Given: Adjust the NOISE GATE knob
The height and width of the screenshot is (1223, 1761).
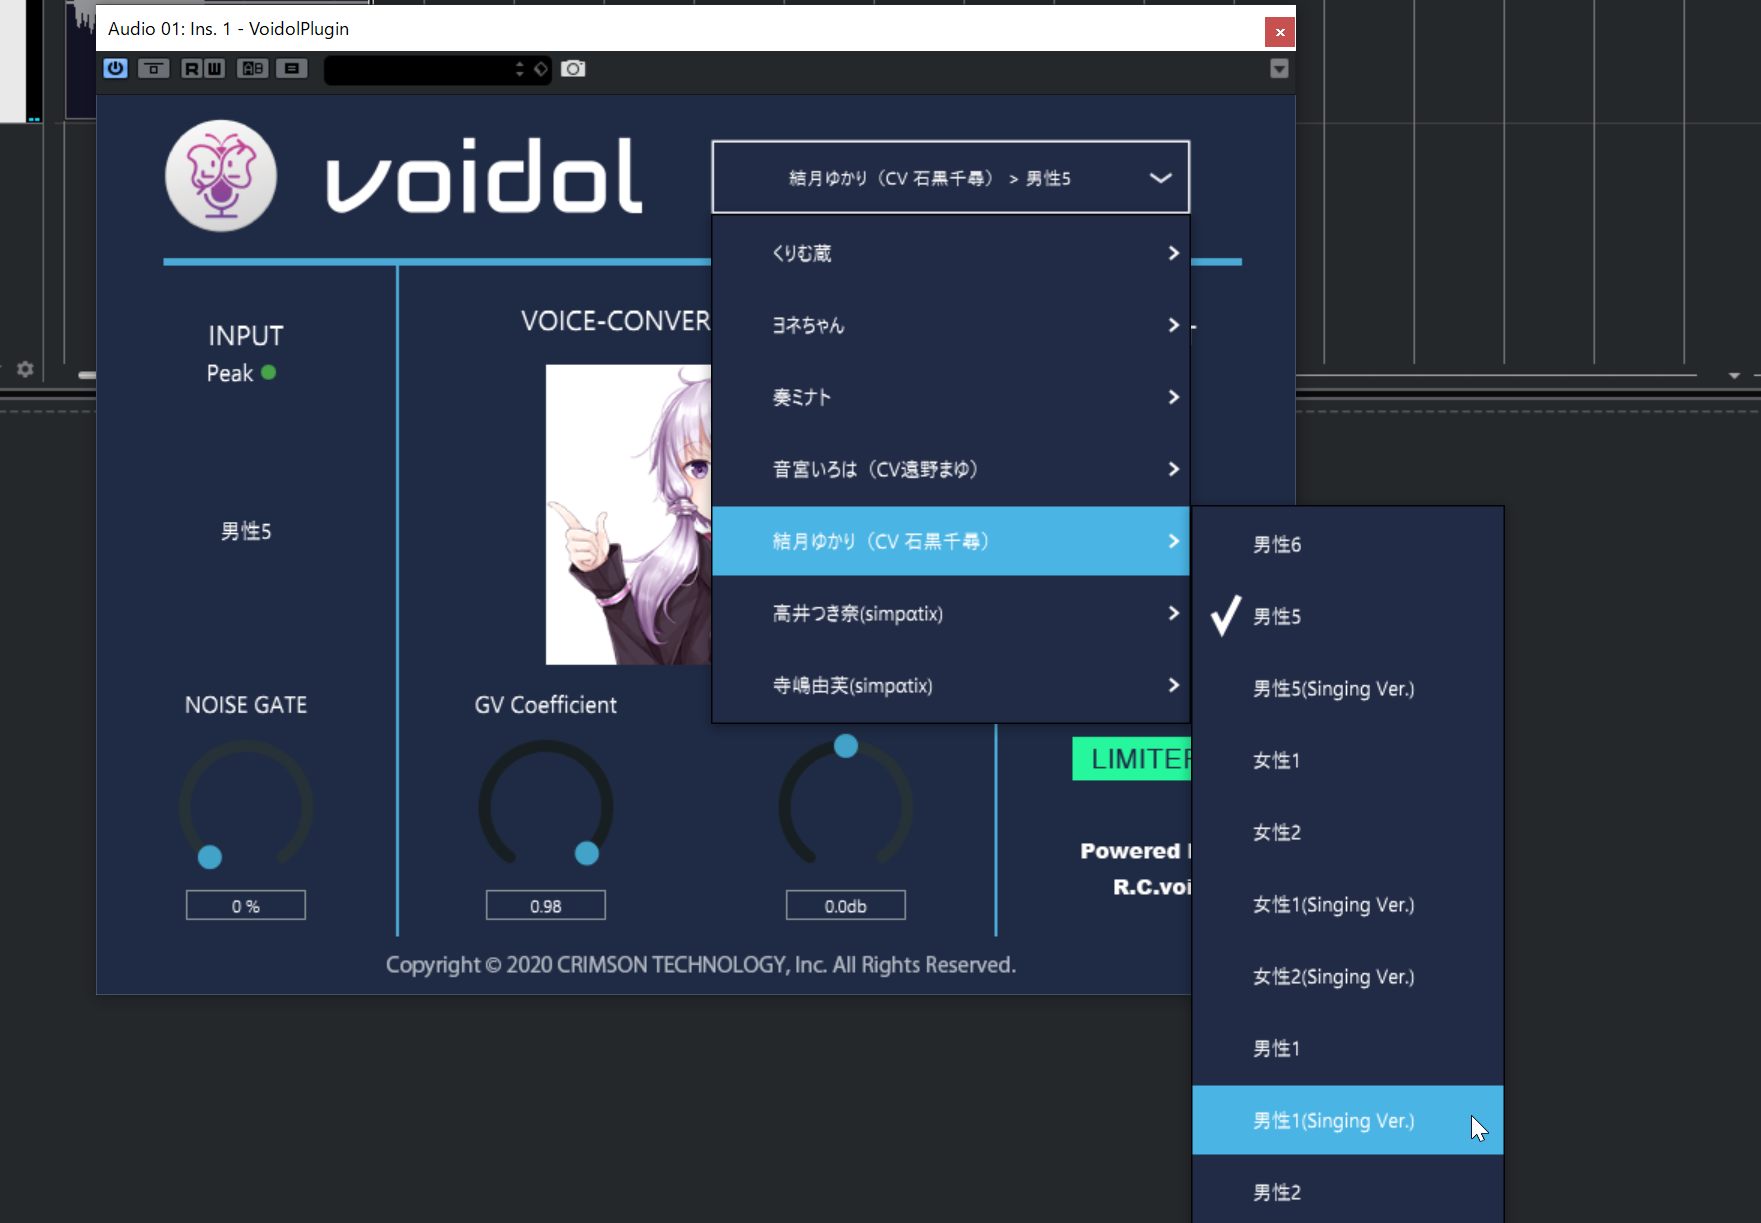Looking at the screenshot, I should (x=246, y=805).
